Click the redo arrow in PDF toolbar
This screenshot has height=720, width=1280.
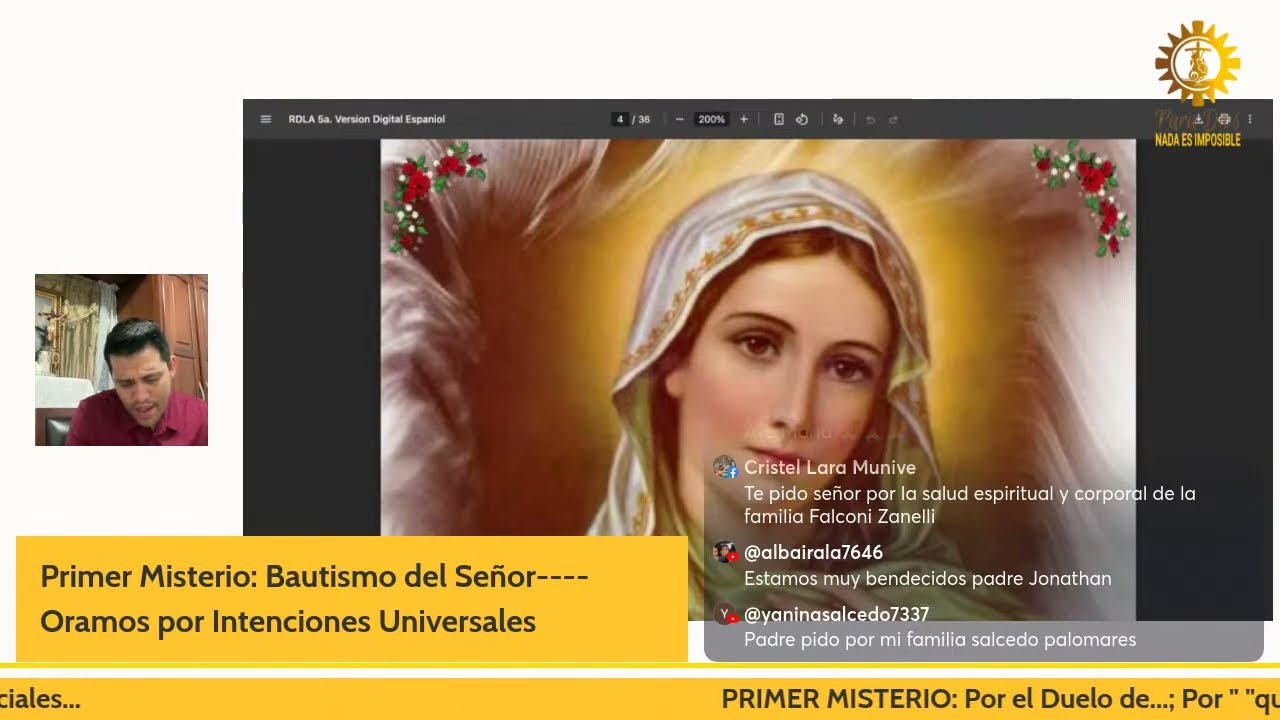894,119
